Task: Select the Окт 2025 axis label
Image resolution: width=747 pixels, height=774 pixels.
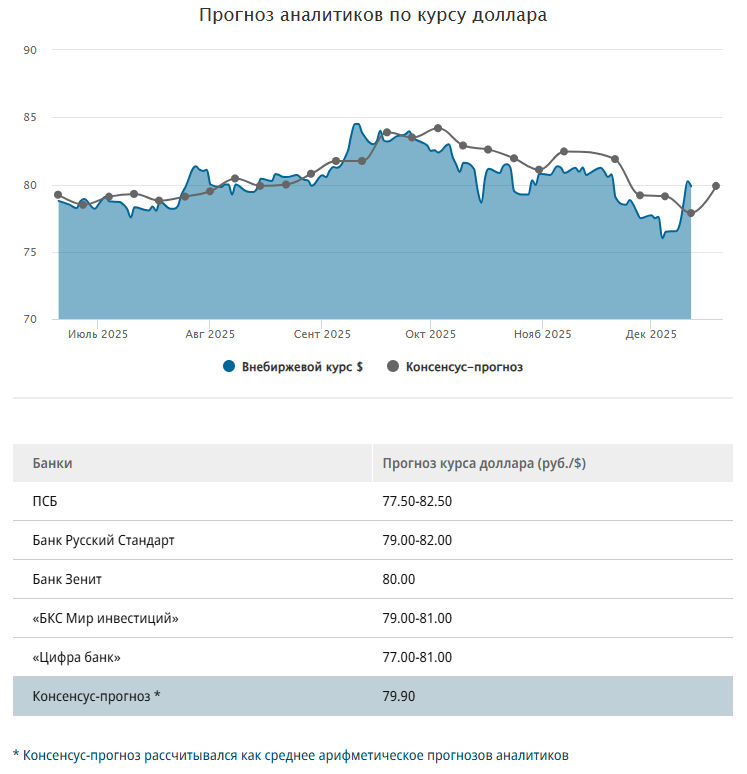Action: (x=430, y=334)
